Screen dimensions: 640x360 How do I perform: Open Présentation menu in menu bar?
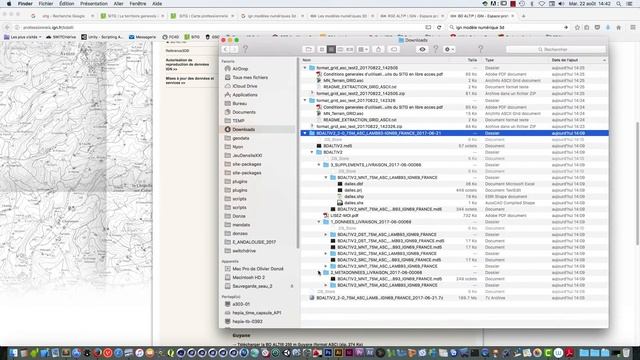pyautogui.click(x=94, y=4)
